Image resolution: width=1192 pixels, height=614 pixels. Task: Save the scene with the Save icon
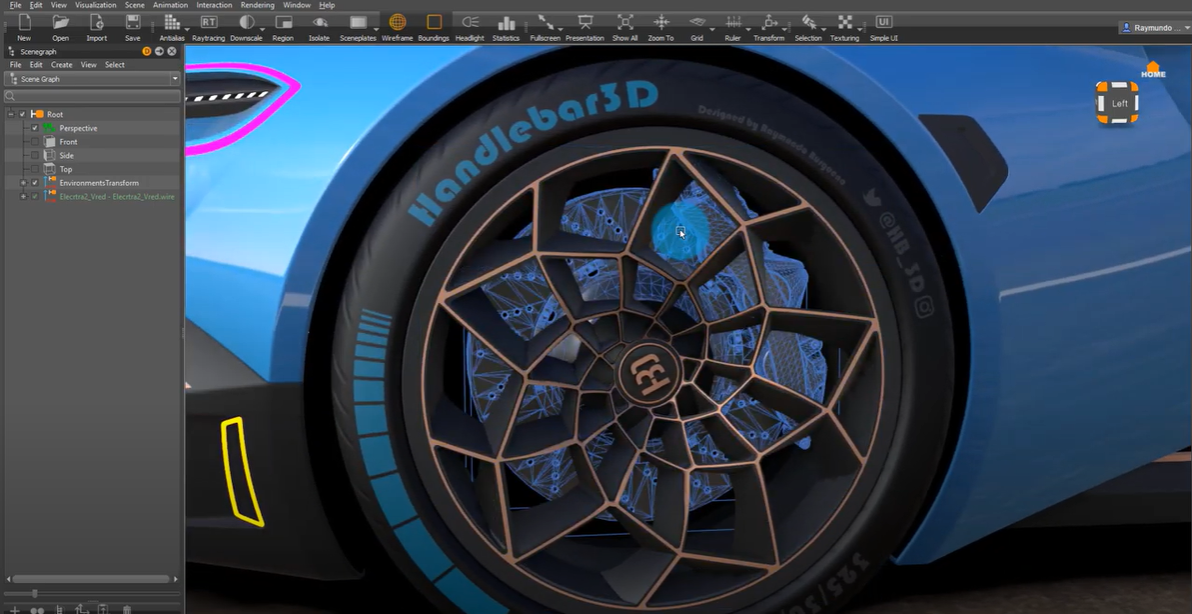tap(133, 22)
